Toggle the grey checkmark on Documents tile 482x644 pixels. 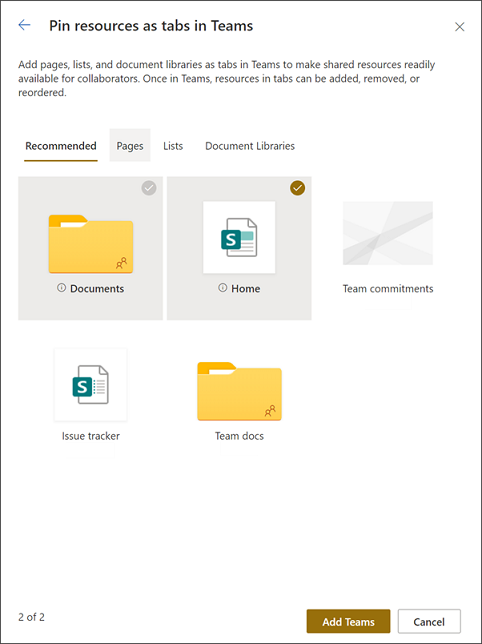pyautogui.click(x=149, y=188)
